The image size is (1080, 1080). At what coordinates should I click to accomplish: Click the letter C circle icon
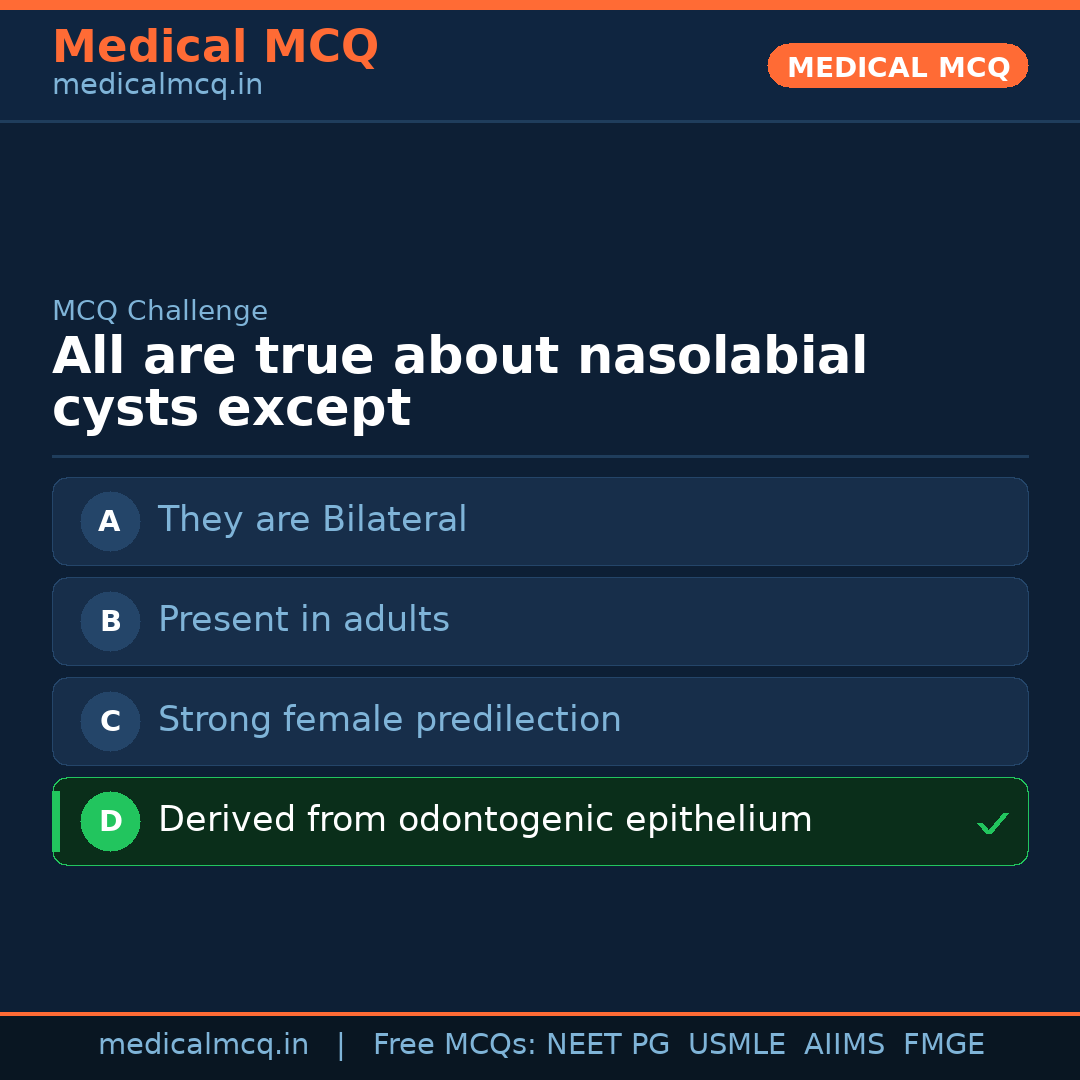110,721
